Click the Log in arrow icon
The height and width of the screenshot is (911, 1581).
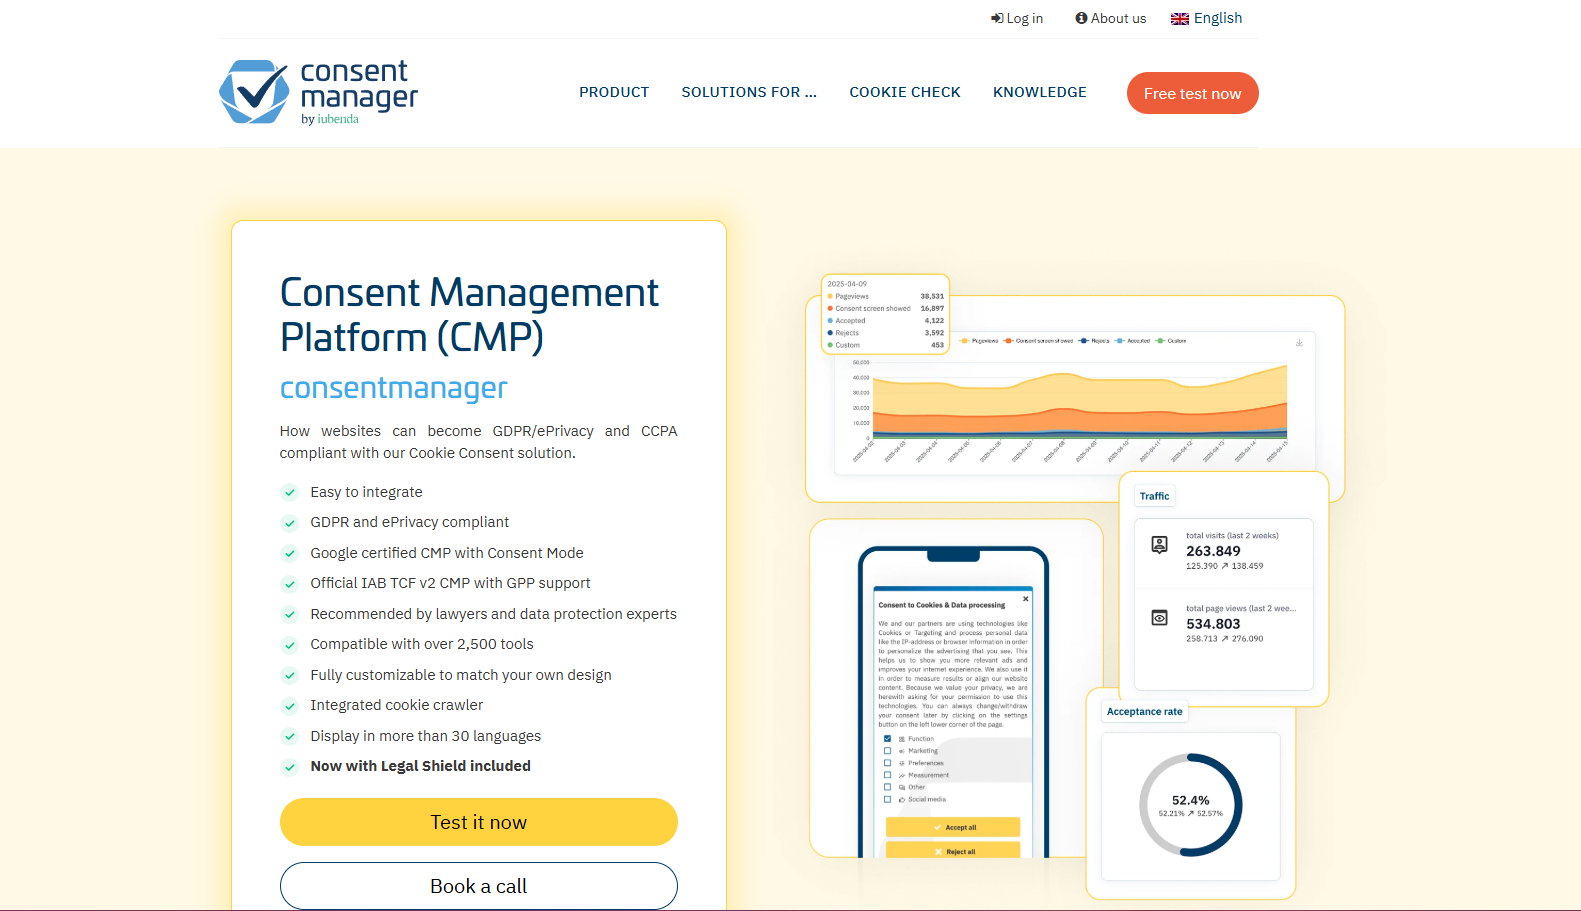click(x=997, y=18)
